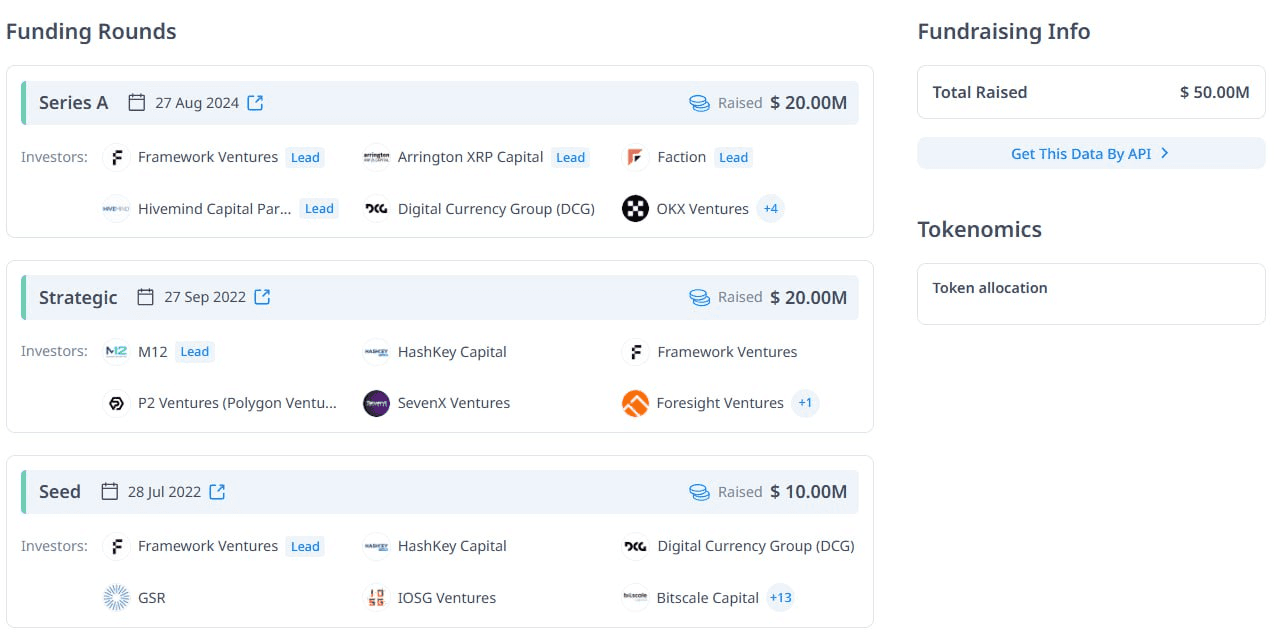The height and width of the screenshot is (640, 1277).
Task: Click the Tokenomics heading
Action: (980, 229)
